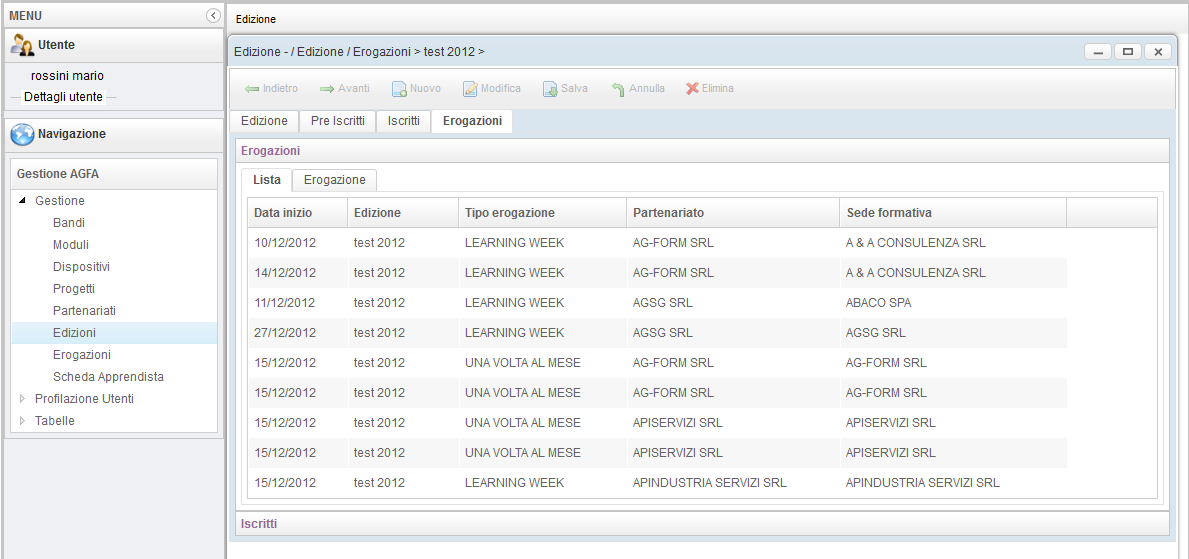Image resolution: width=1189 pixels, height=559 pixels.
Task: Collapse the Gestione tree node
Action: [x=23, y=201]
